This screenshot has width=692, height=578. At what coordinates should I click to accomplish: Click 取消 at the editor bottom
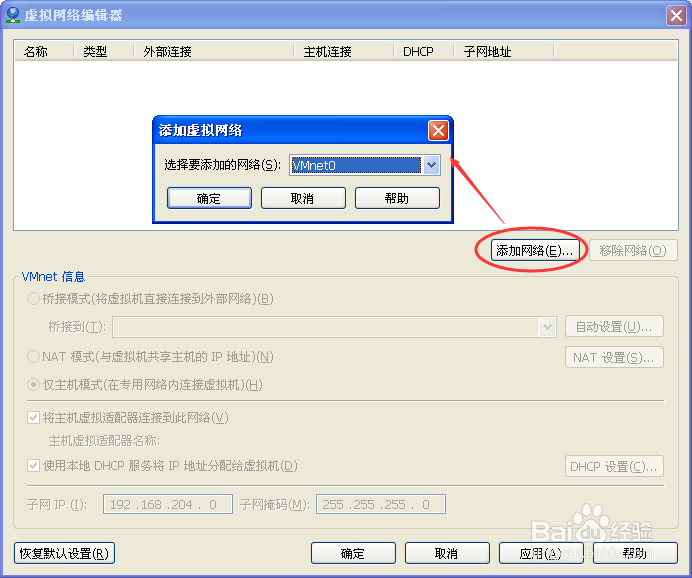pos(447,553)
